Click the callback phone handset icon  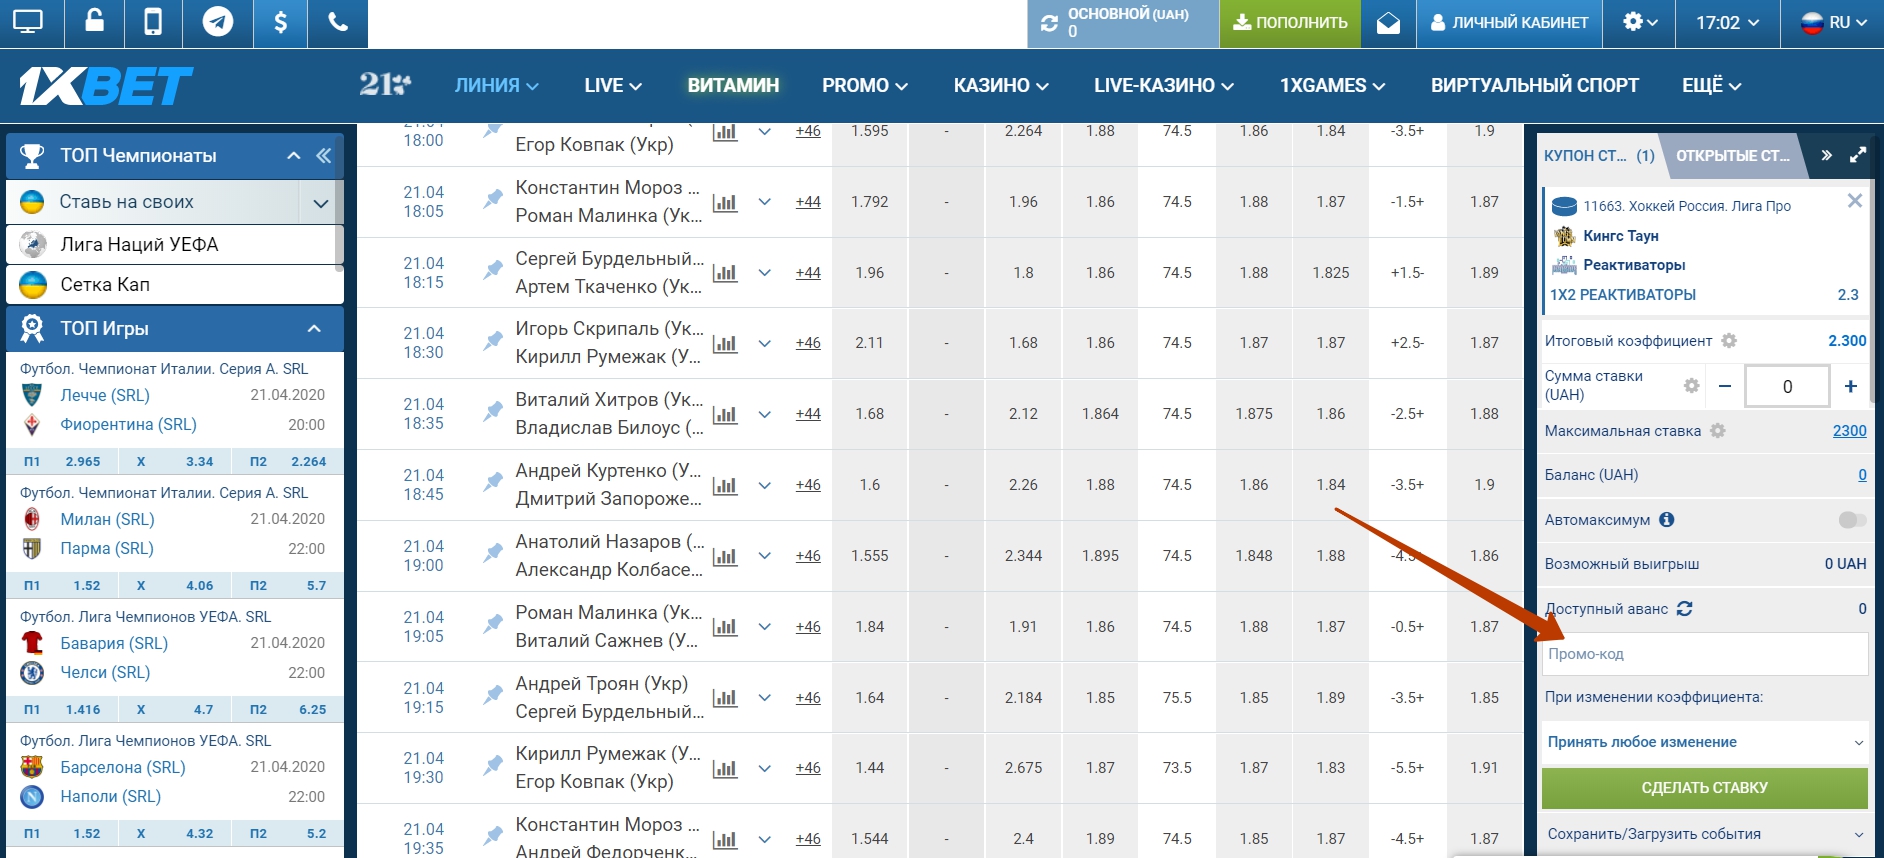(x=339, y=22)
